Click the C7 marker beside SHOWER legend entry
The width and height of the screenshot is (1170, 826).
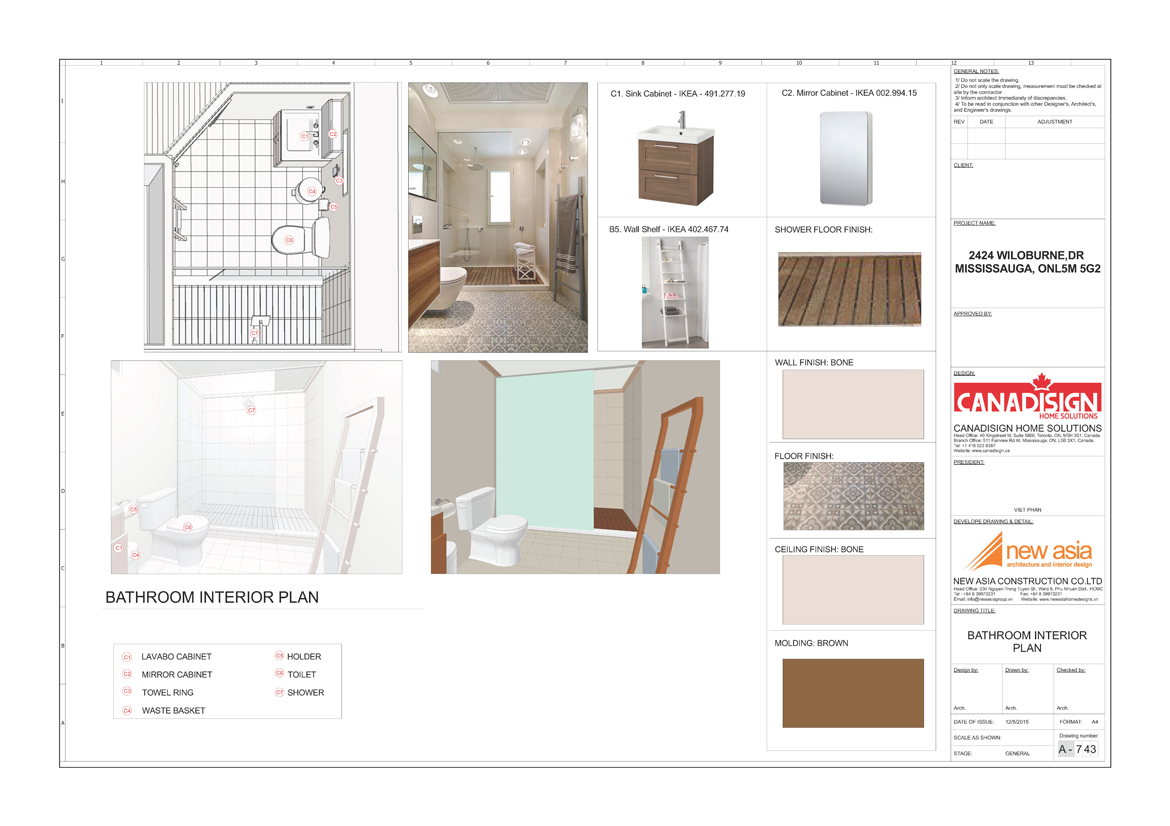coord(280,692)
